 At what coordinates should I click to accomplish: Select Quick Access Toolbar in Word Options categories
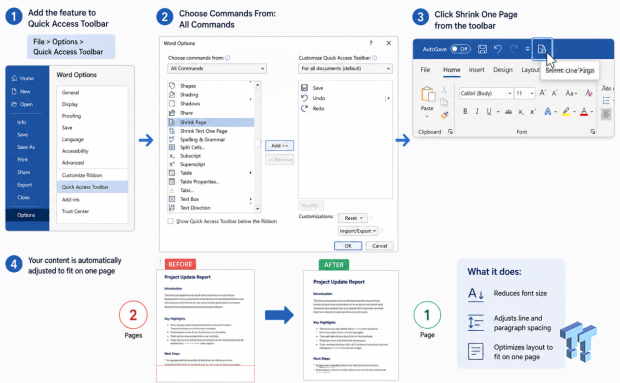(x=92, y=187)
